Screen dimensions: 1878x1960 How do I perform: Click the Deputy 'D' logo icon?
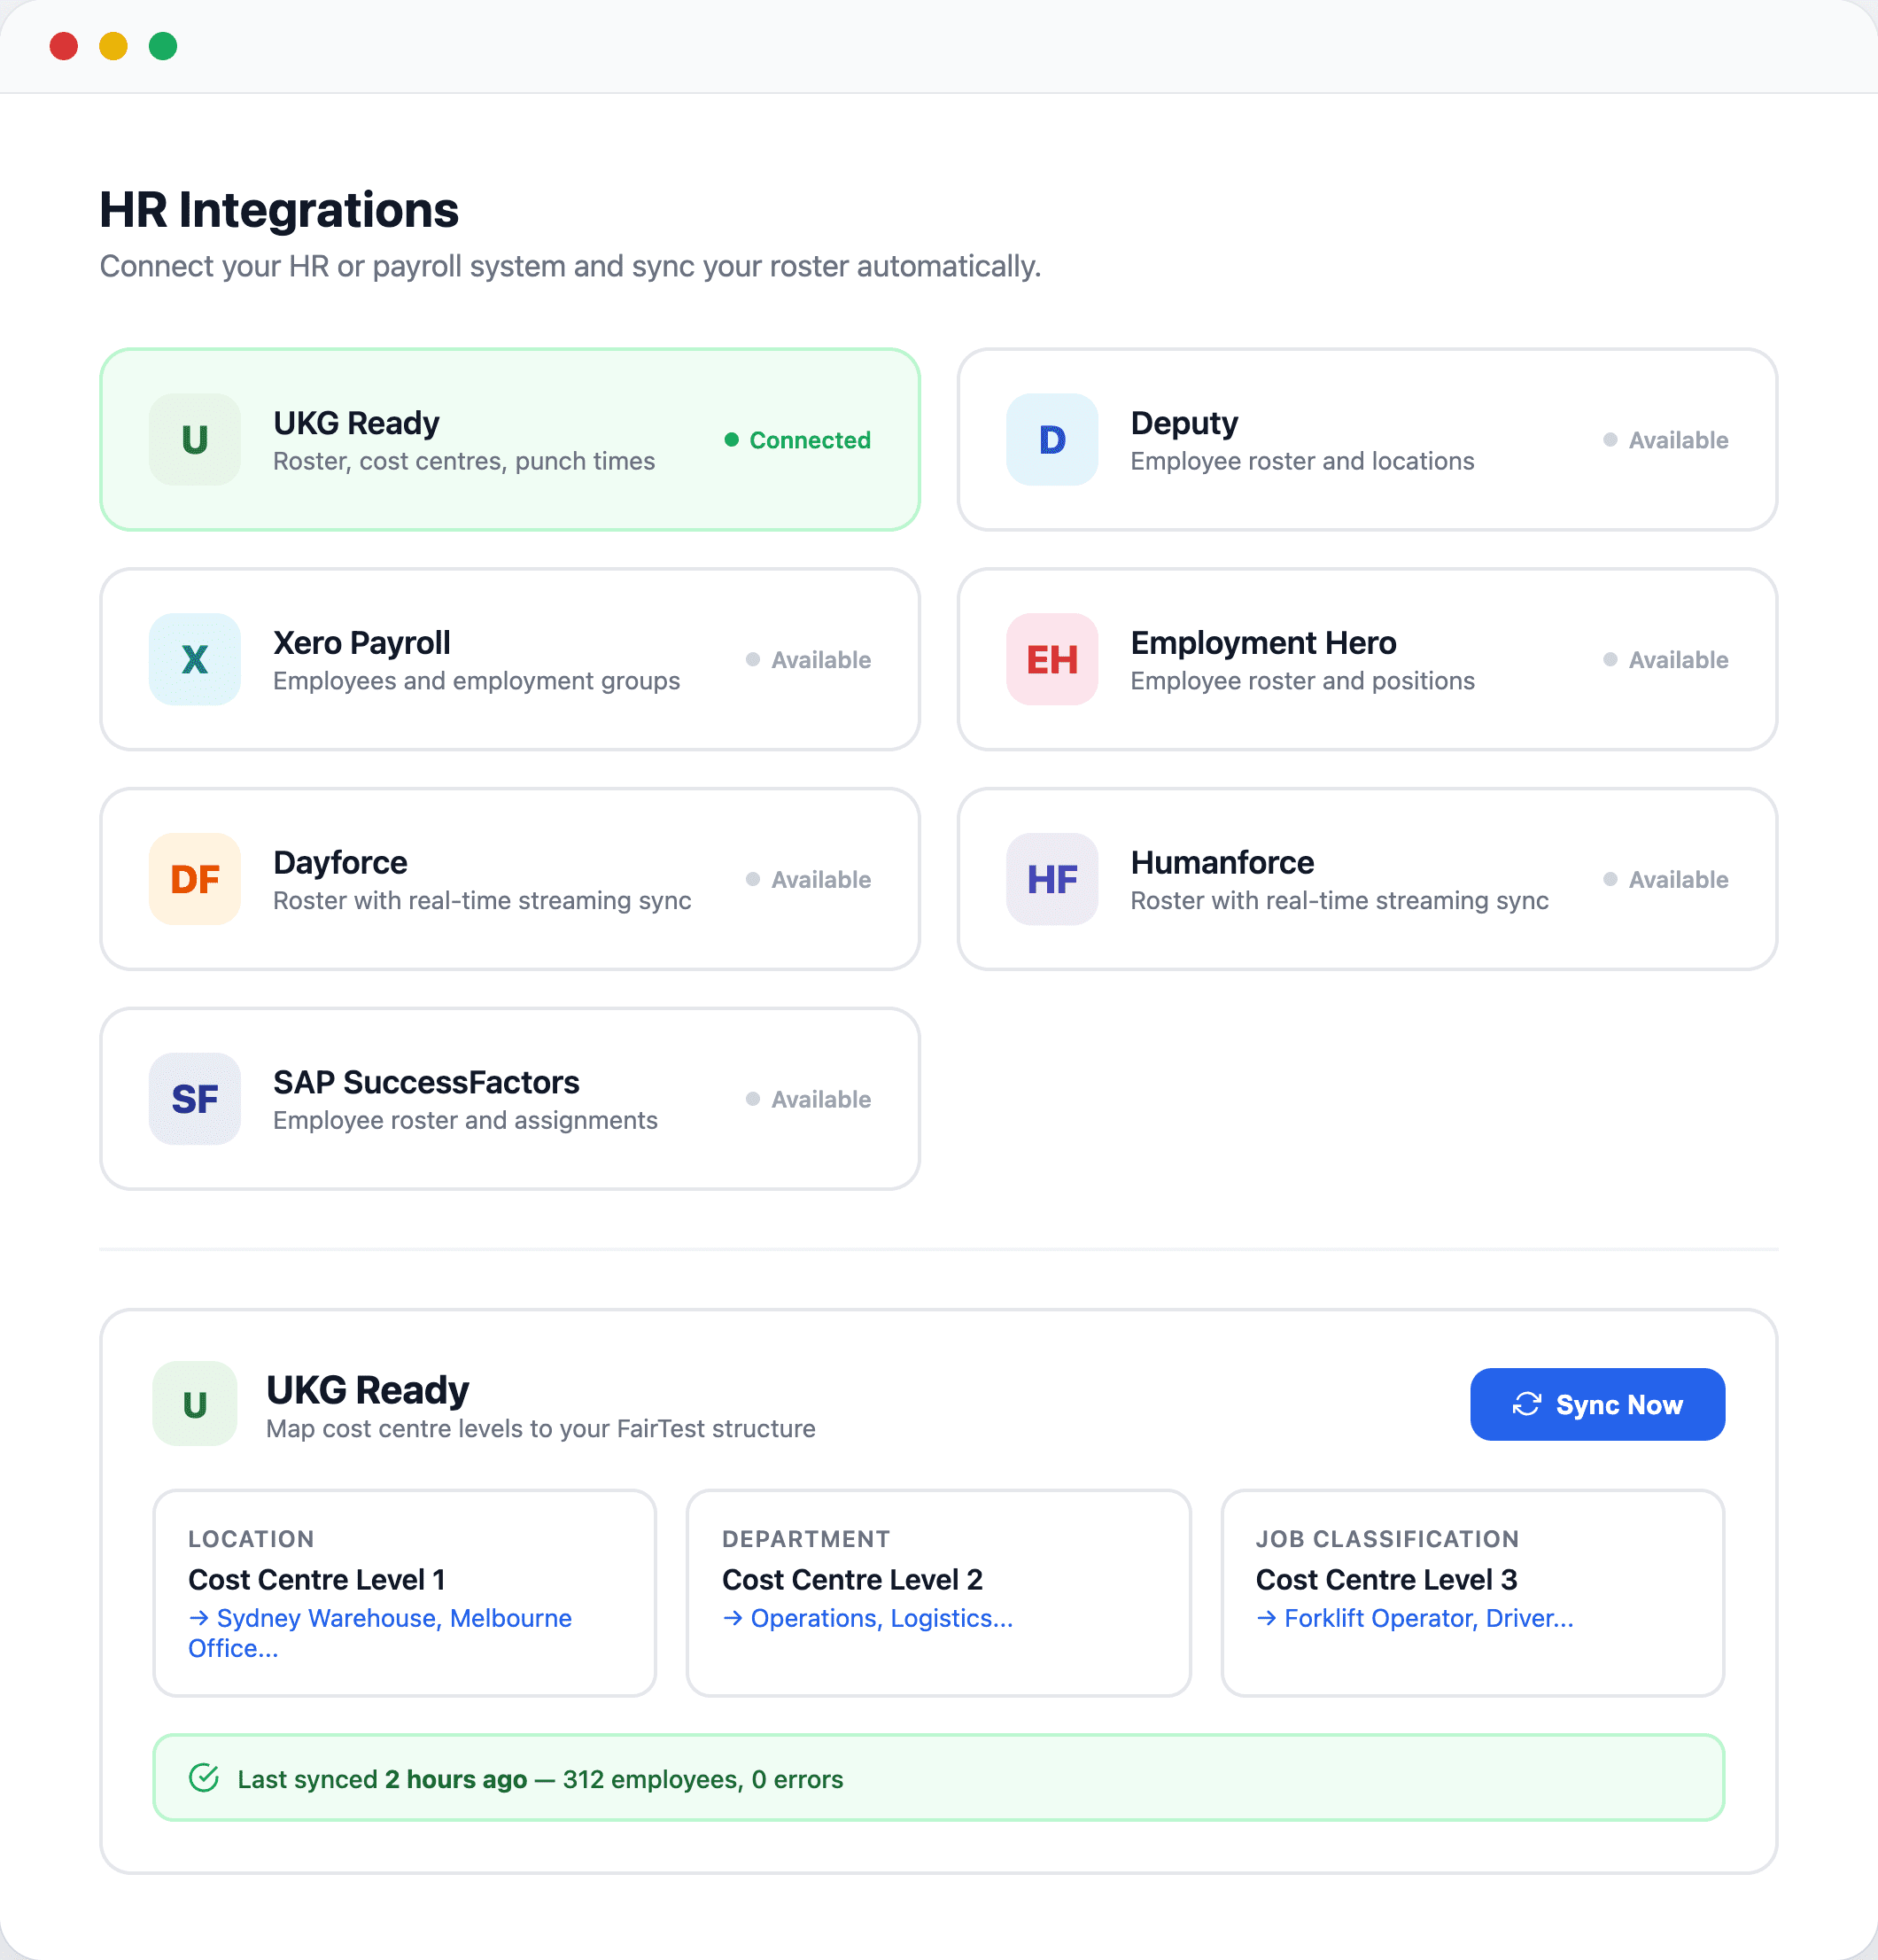click(x=1052, y=440)
